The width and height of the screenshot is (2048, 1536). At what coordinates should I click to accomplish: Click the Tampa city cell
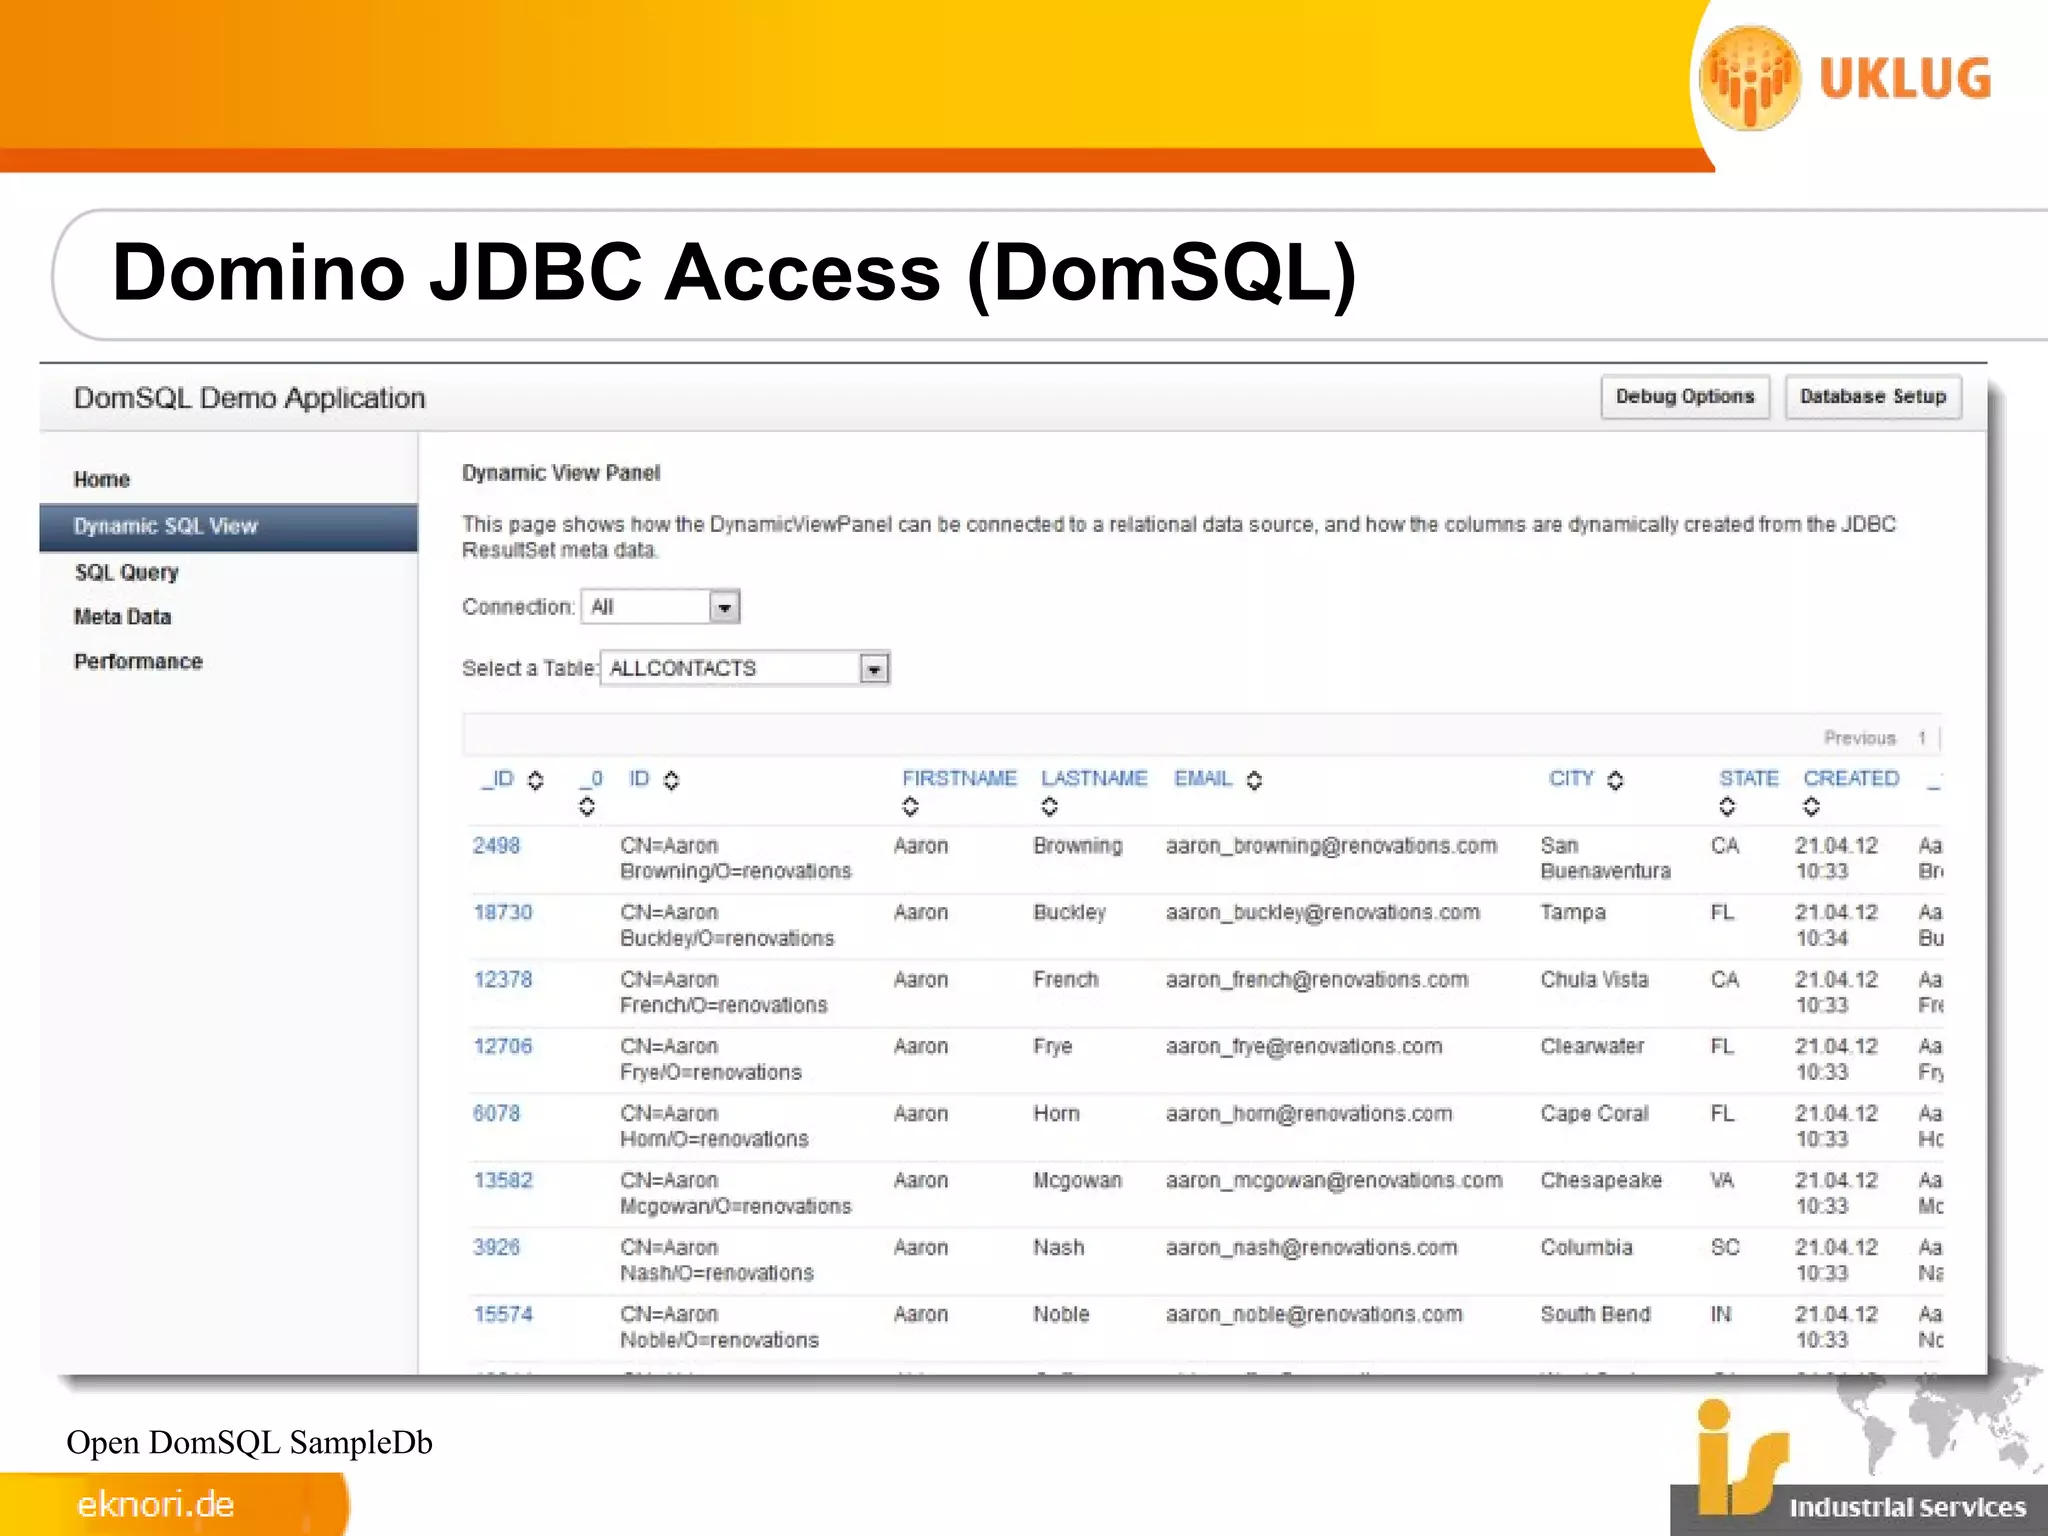pos(1573,913)
